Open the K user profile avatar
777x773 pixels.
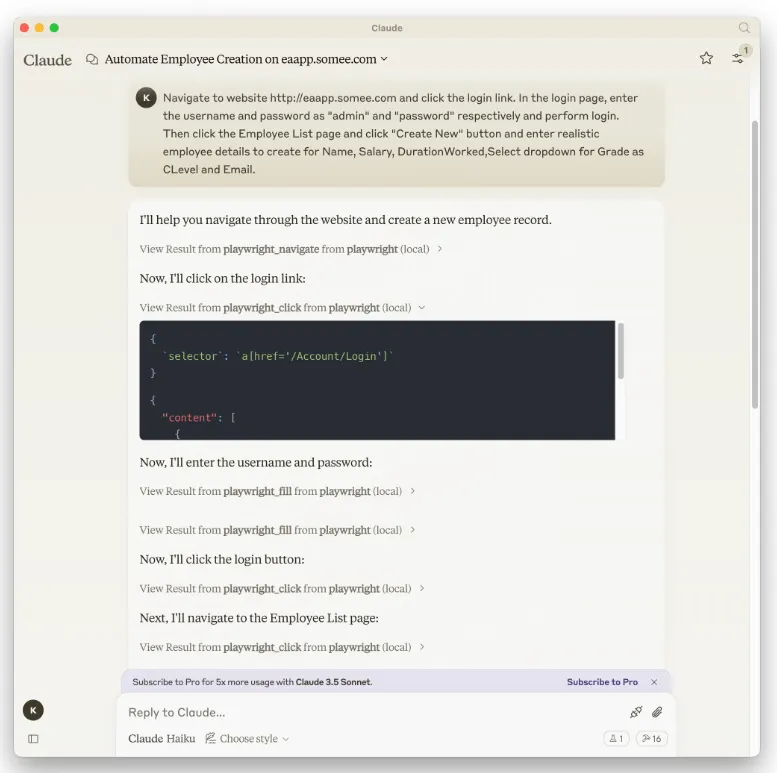tap(33, 710)
